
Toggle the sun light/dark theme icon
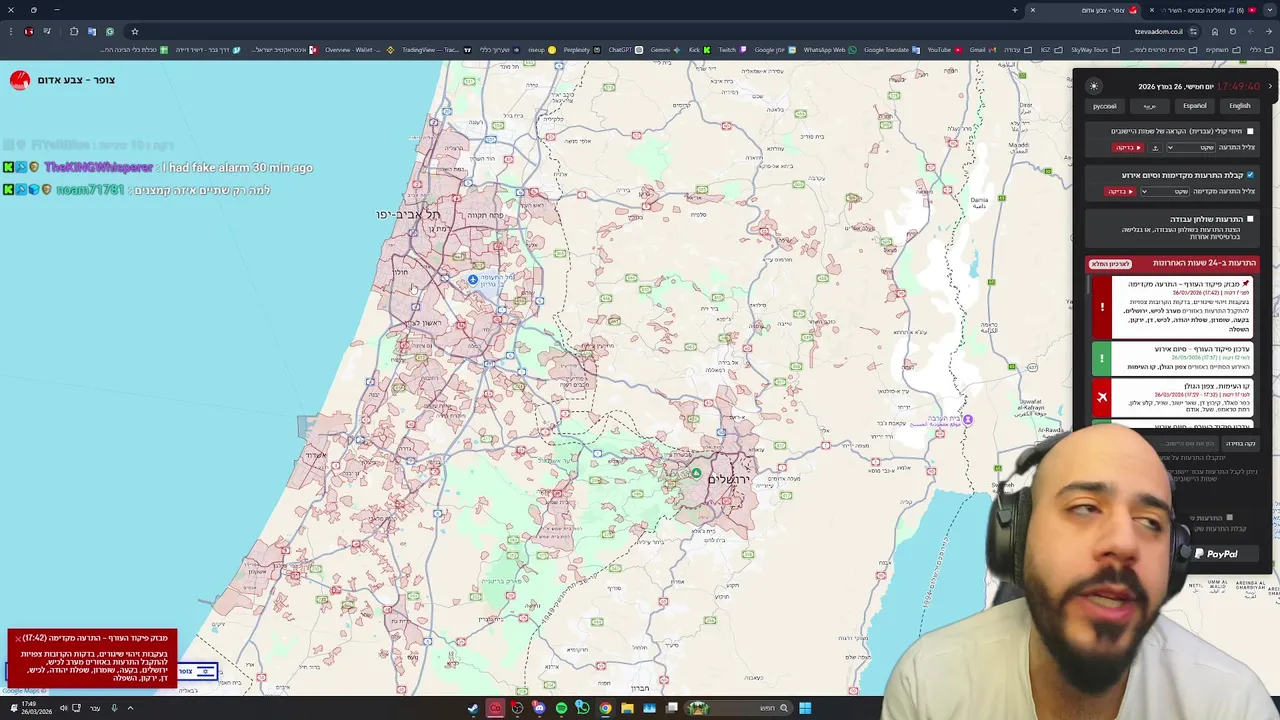(x=1094, y=86)
